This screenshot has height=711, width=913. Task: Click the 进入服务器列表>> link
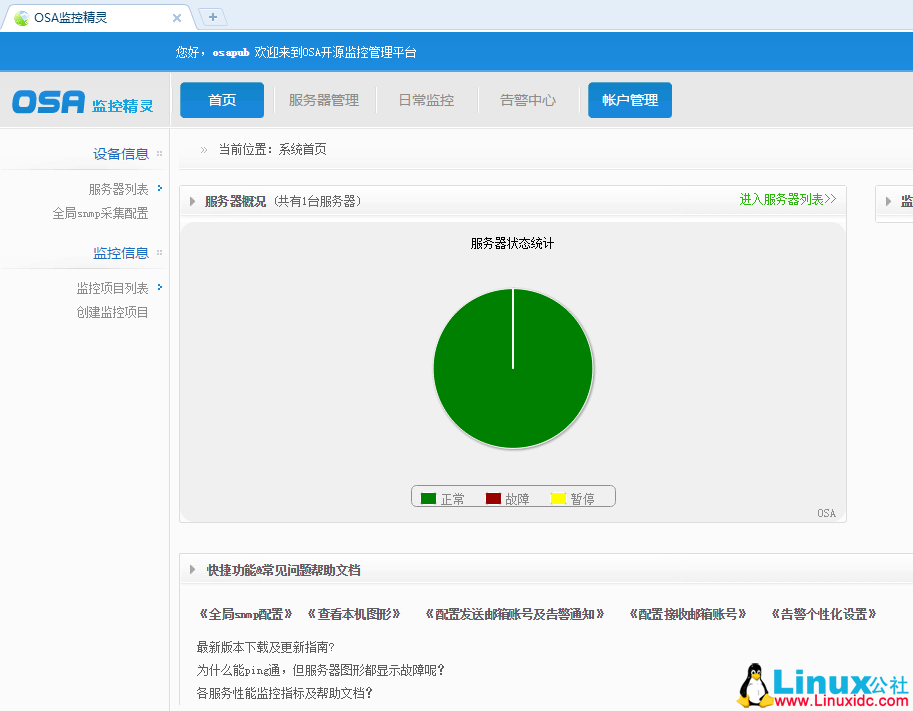pyautogui.click(x=788, y=200)
